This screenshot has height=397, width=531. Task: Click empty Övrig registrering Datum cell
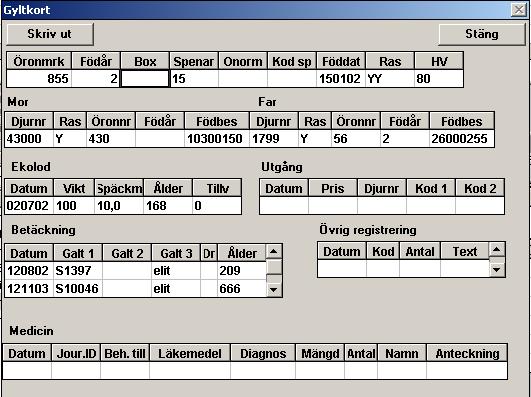click(342, 269)
